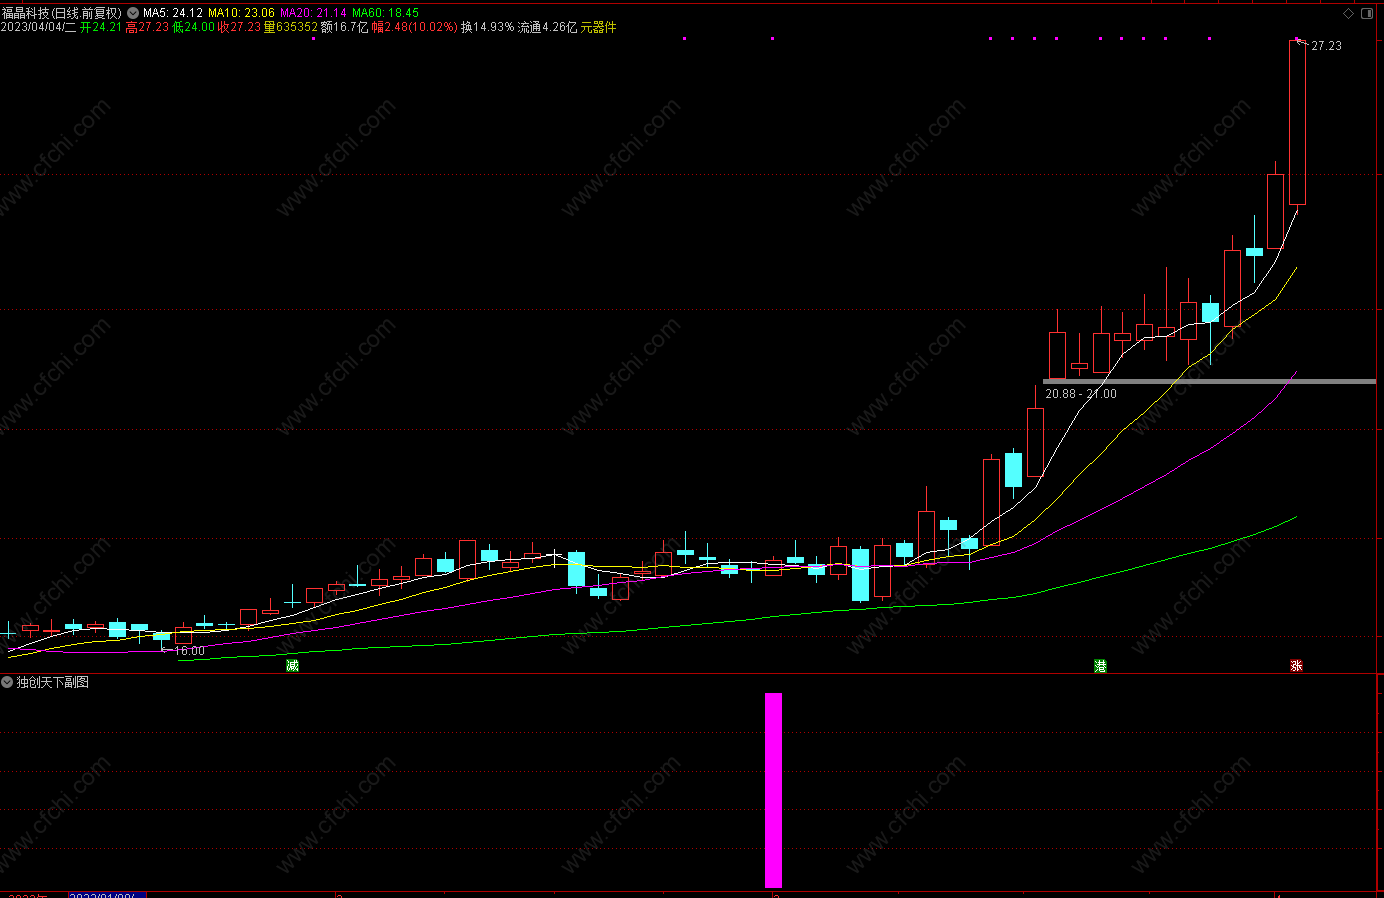
Task: Click the 换14.93% turnover rate text
Action: pyautogui.click(x=487, y=27)
